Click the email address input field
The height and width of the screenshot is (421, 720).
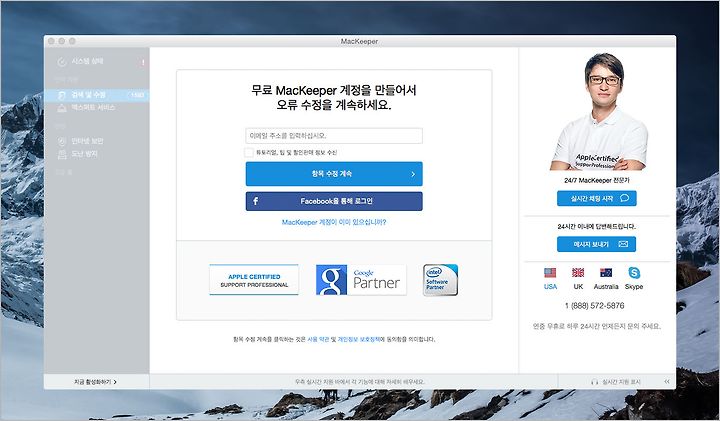[334, 135]
